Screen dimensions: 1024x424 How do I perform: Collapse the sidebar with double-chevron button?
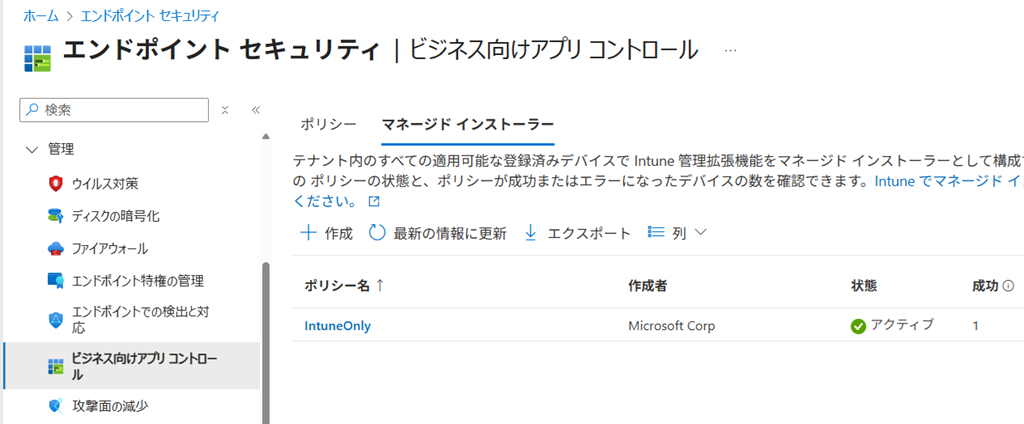point(255,110)
